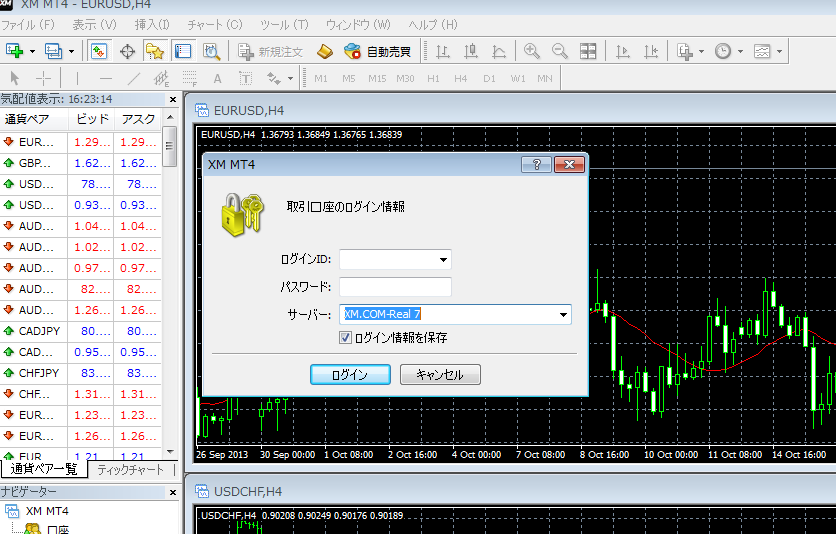The height and width of the screenshot is (534, 836).
Task: Open the MetaEditor yellow book icon
Action: [325, 51]
